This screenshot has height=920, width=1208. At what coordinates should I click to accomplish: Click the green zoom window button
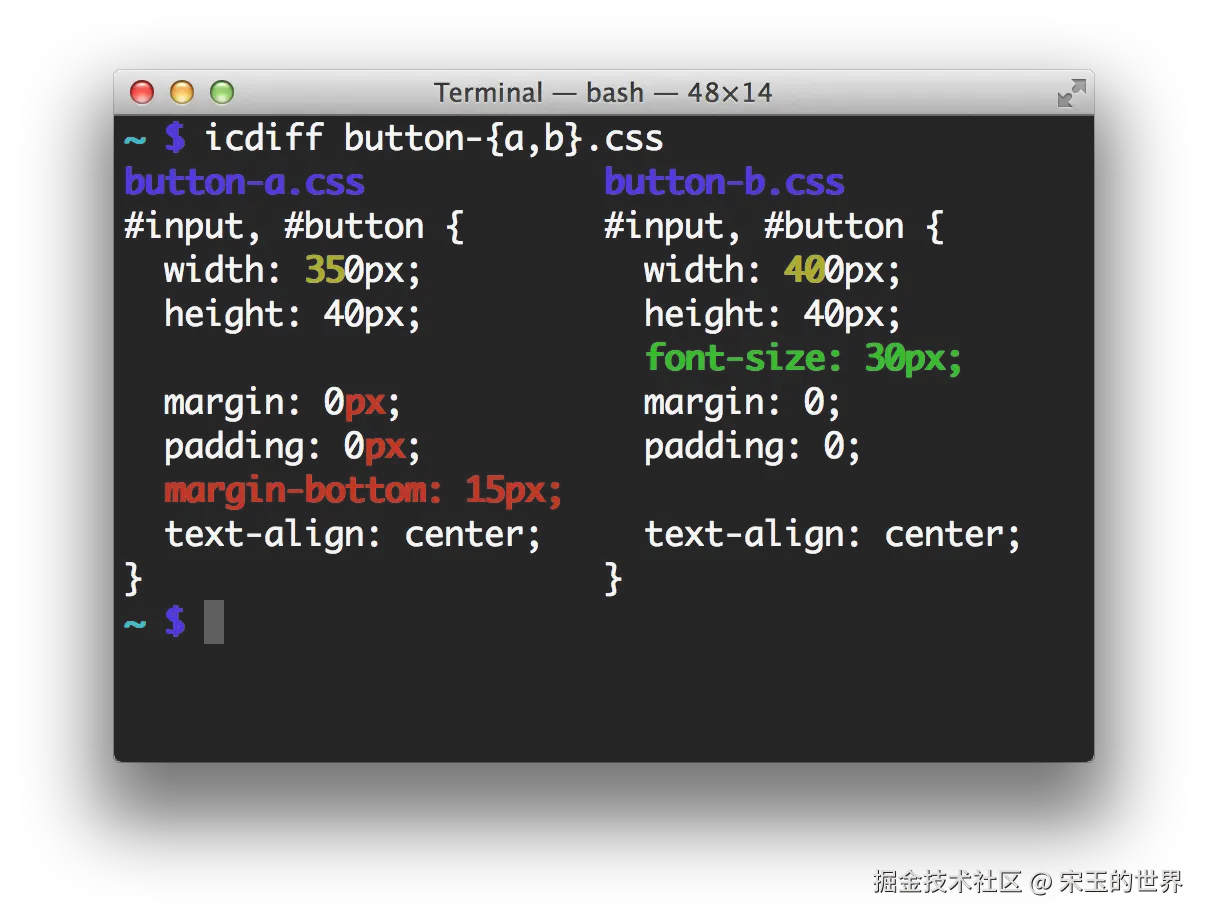coord(222,93)
